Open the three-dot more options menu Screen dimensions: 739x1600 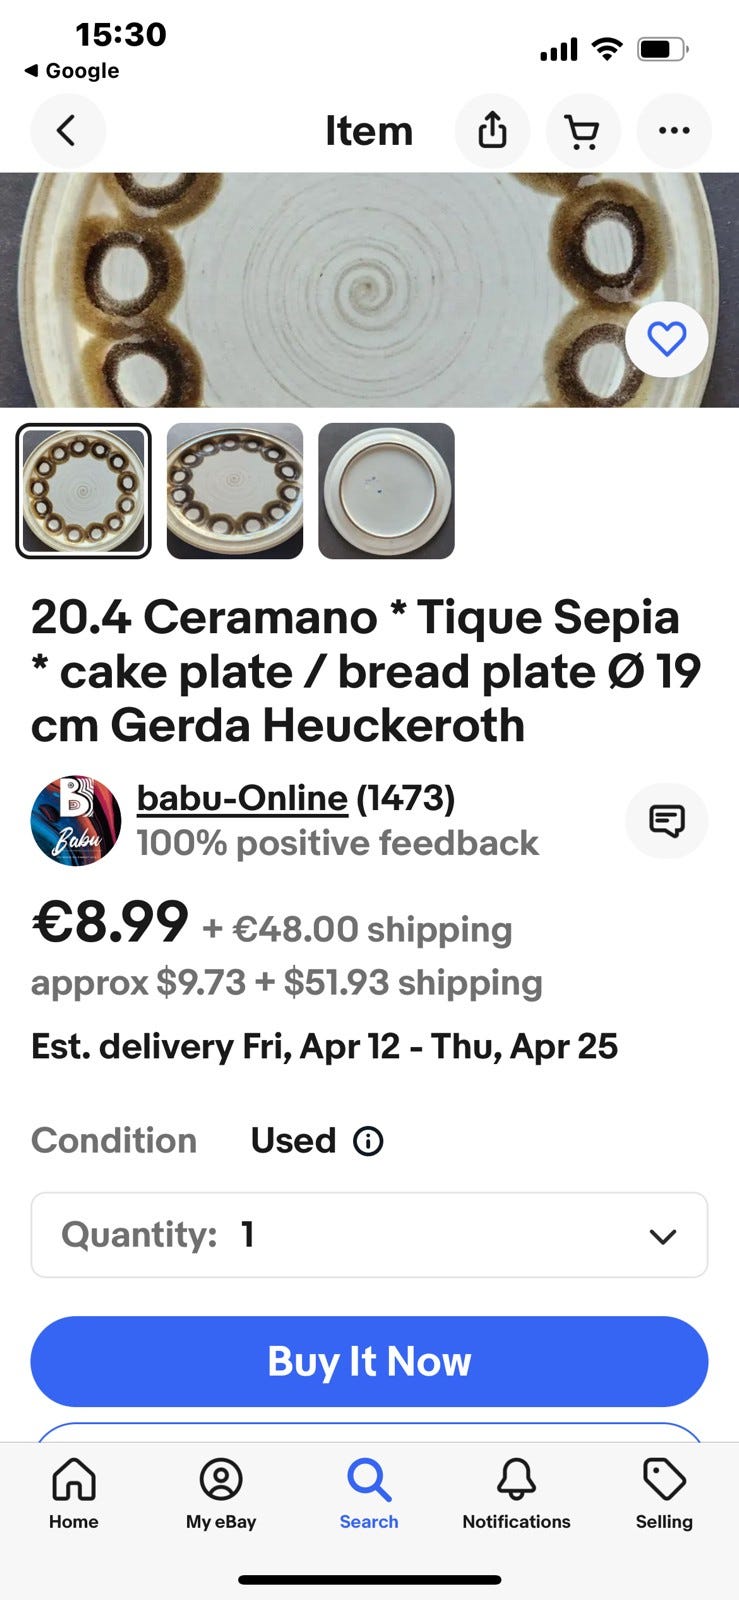click(674, 131)
